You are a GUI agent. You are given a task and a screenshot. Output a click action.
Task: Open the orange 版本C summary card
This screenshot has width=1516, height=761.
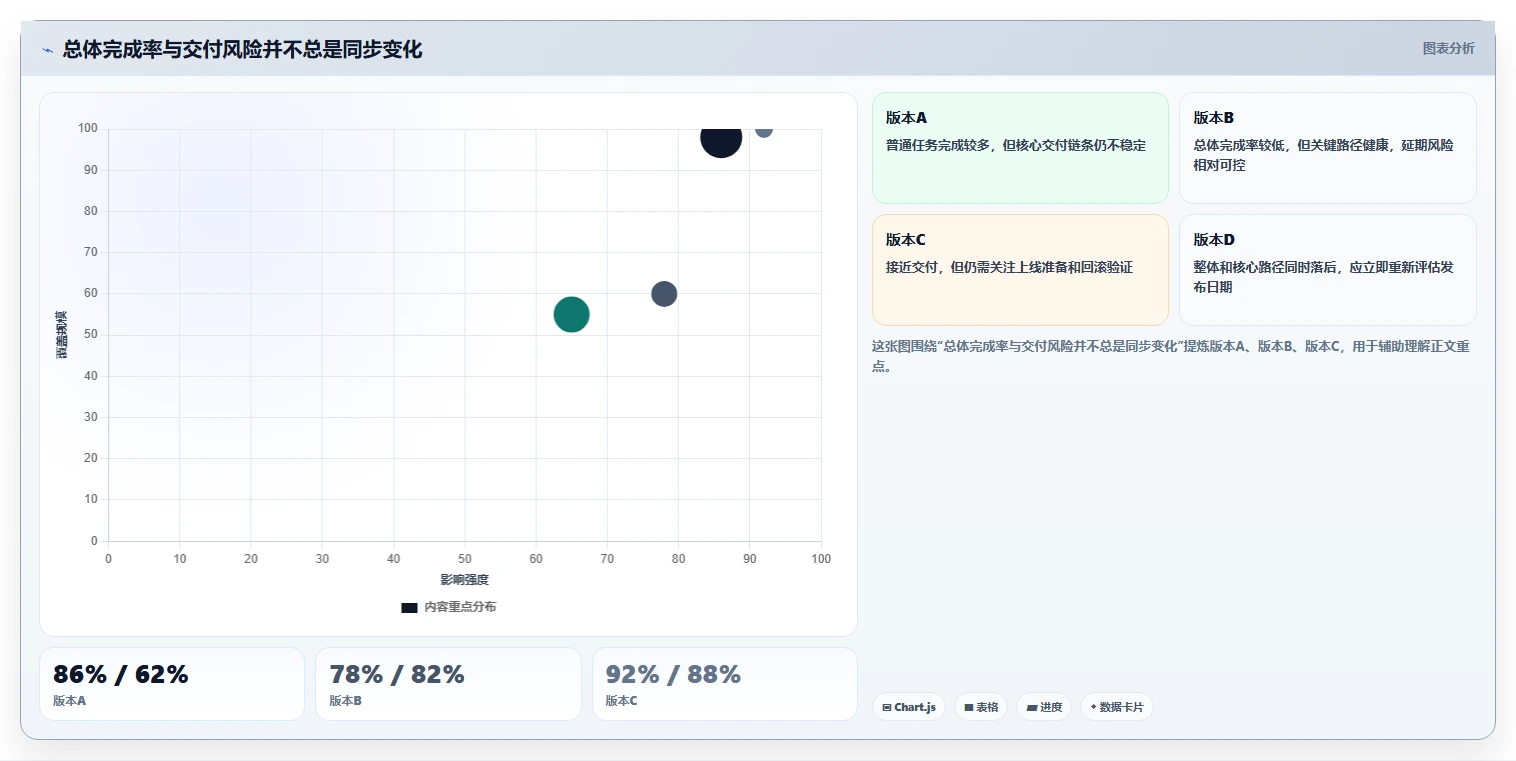click(x=1020, y=270)
